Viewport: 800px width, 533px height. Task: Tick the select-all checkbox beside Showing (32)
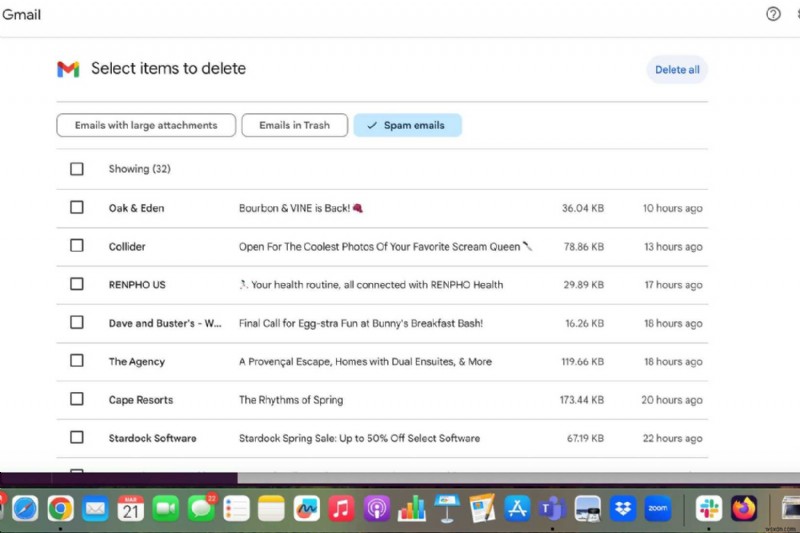pyautogui.click(x=77, y=169)
